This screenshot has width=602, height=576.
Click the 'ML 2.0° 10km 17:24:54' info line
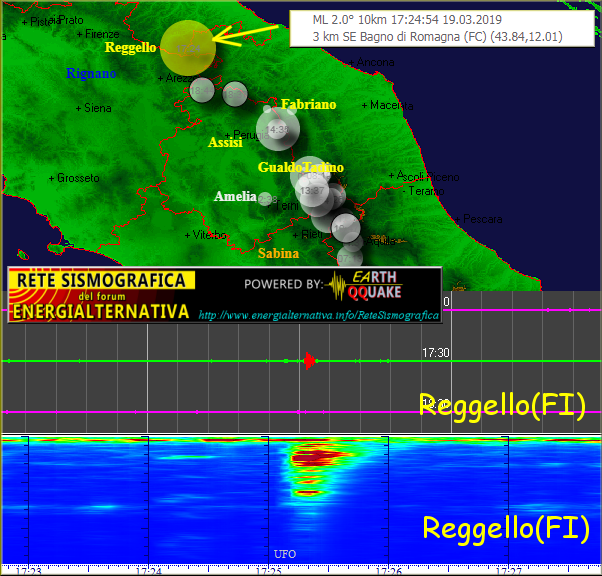(x=407, y=20)
